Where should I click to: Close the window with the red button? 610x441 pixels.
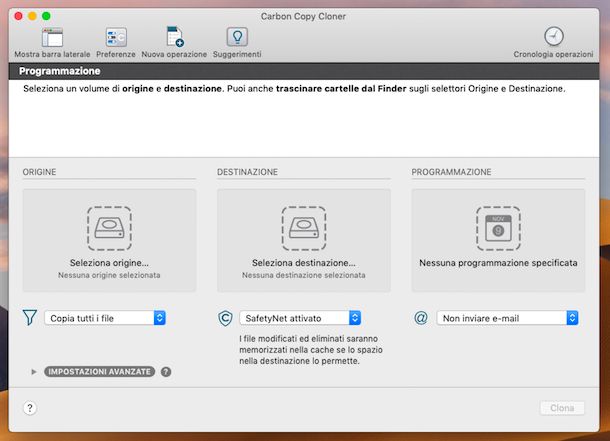18,16
